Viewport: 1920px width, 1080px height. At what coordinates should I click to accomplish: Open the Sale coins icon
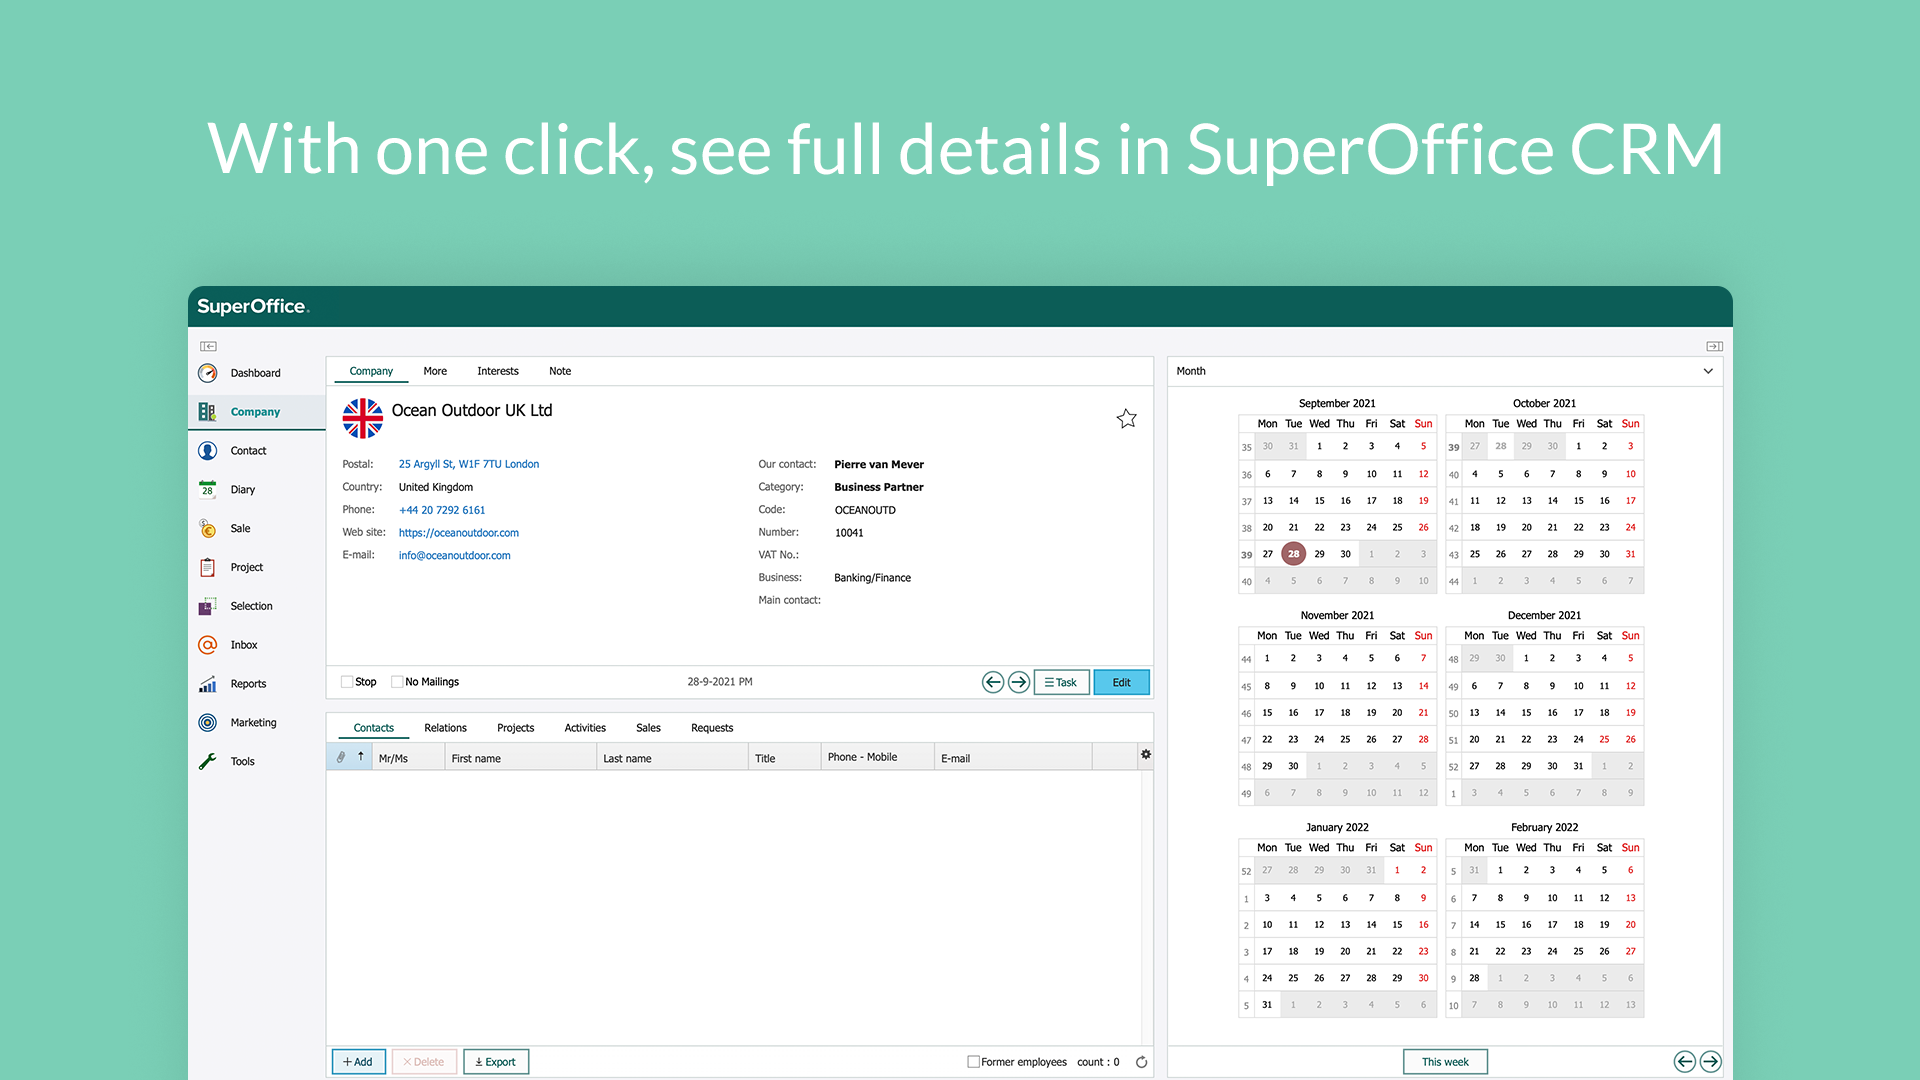pos(207,528)
